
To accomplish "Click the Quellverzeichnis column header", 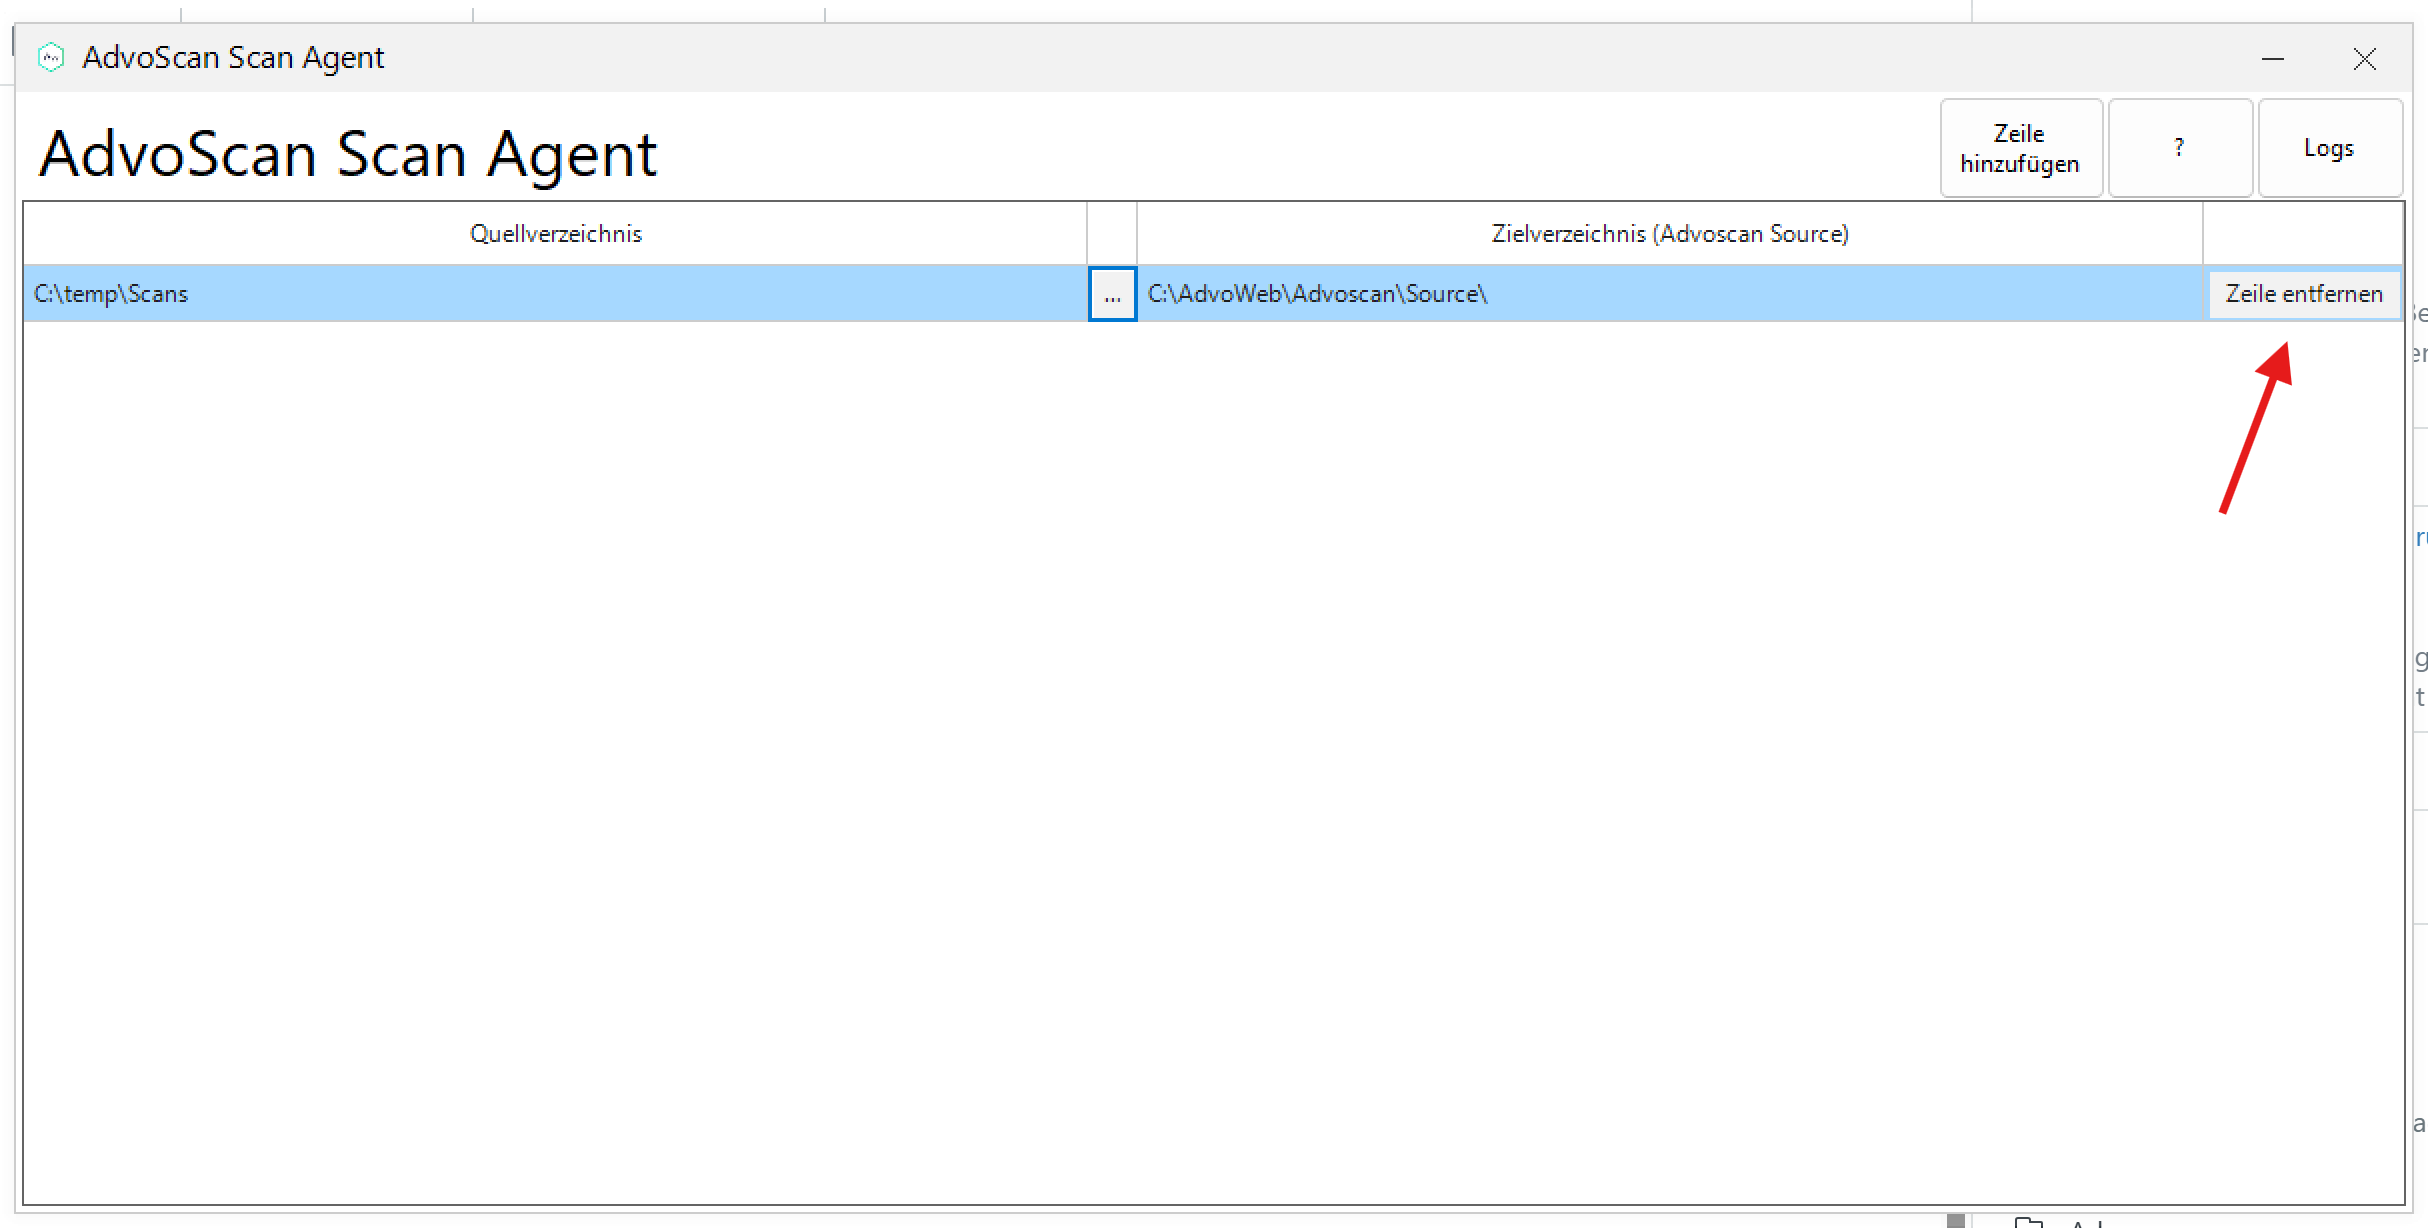I will point(556,233).
